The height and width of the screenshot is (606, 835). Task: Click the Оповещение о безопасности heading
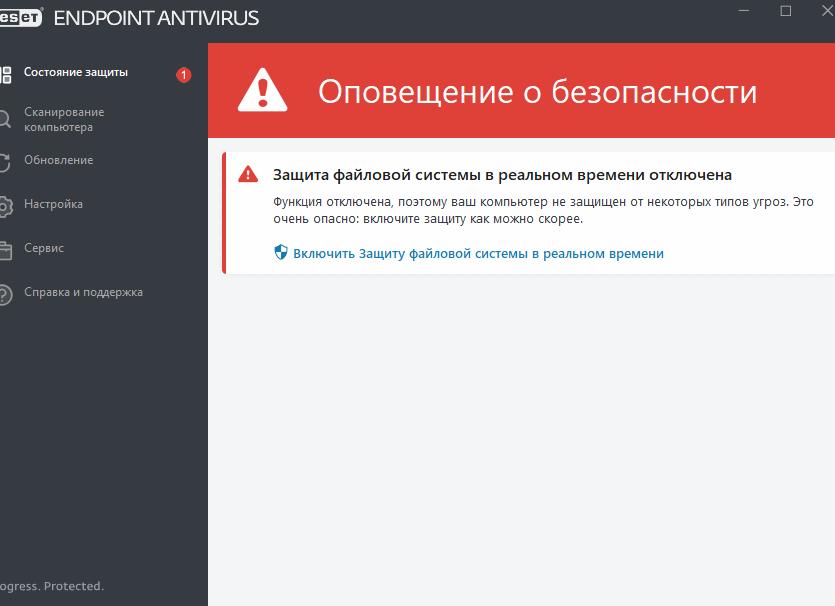point(537,92)
